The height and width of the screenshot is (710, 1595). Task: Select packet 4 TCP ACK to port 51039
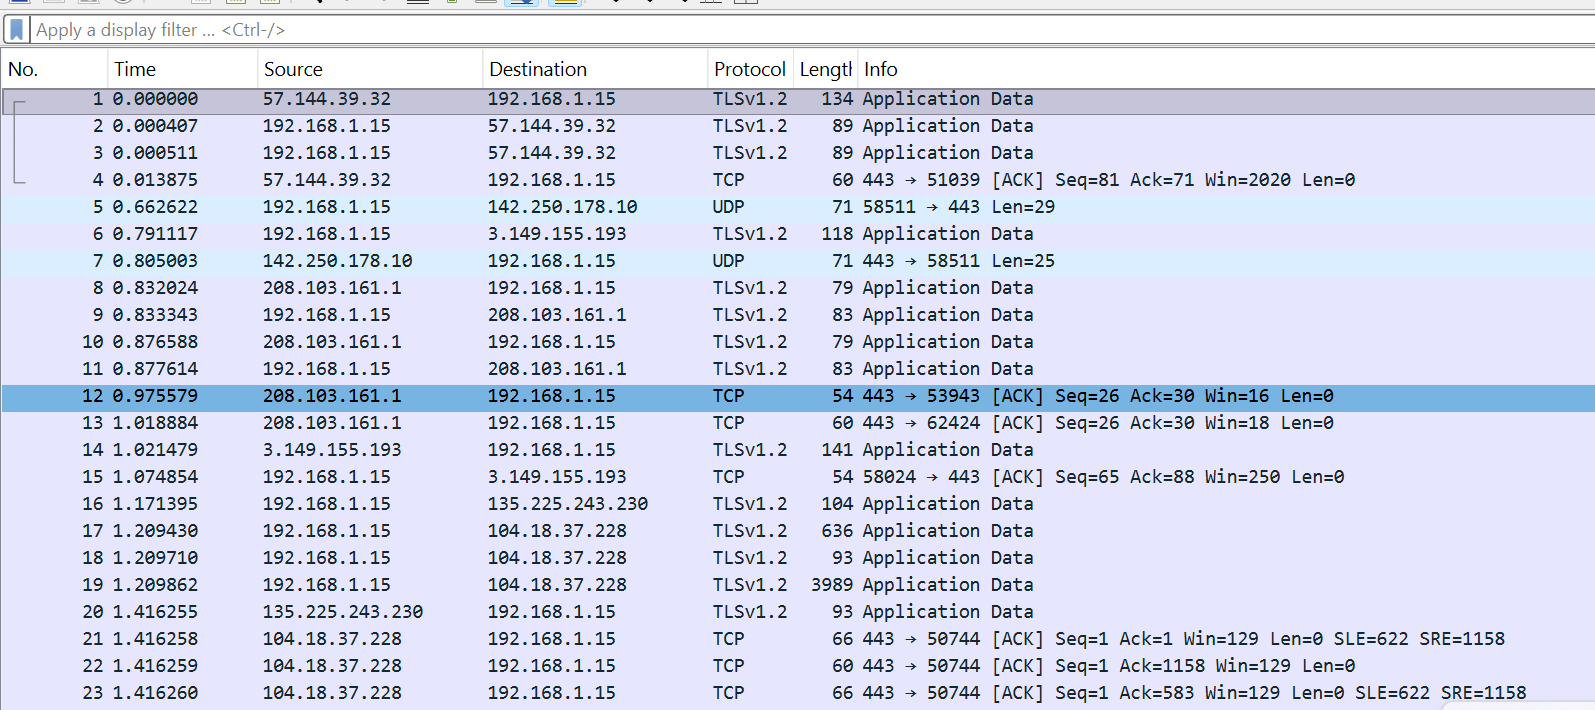798,180
